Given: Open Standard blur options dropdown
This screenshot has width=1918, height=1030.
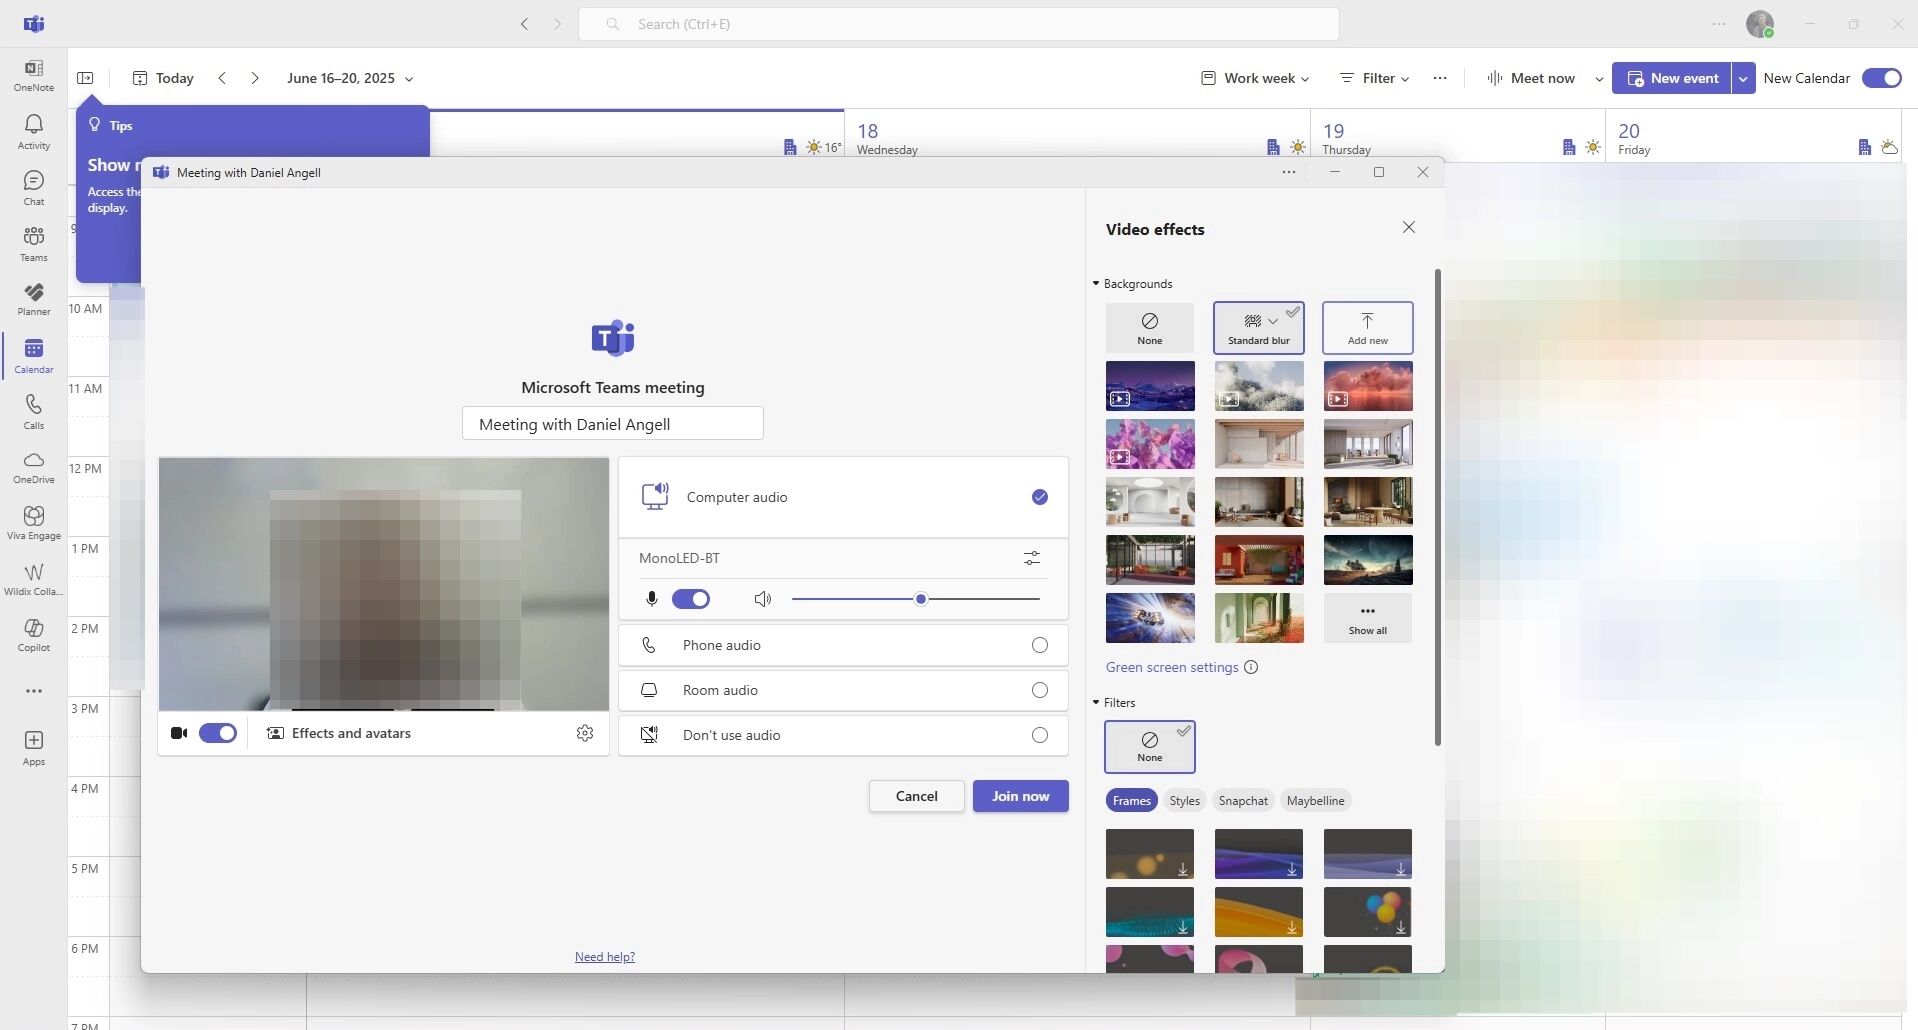Looking at the screenshot, I should (1272, 321).
